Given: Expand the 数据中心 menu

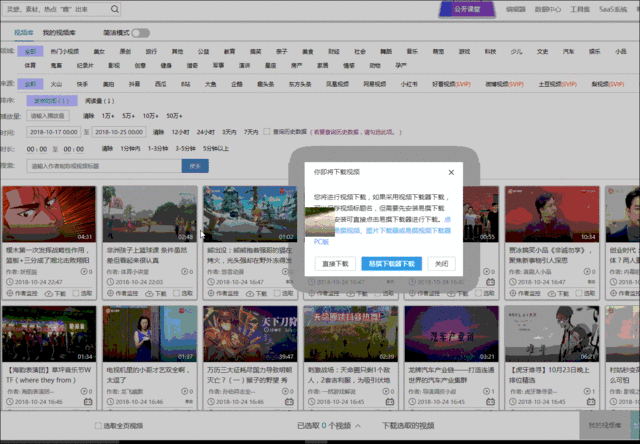Looking at the screenshot, I should click(549, 9).
